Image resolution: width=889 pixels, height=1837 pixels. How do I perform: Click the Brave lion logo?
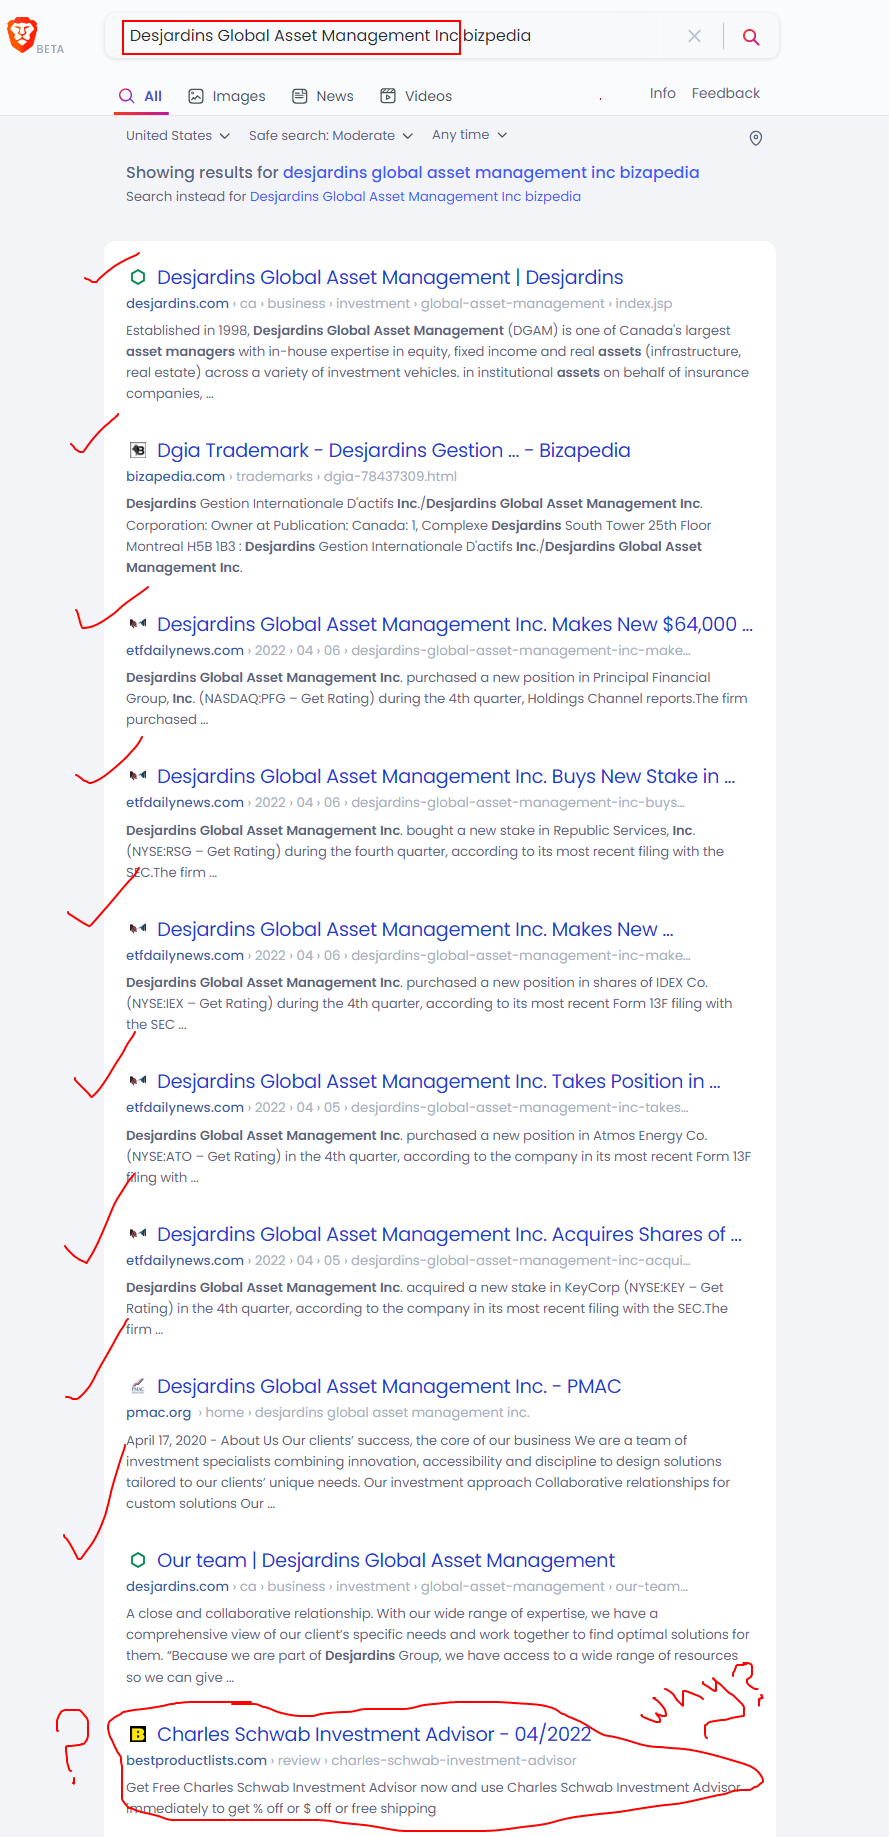(22, 35)
